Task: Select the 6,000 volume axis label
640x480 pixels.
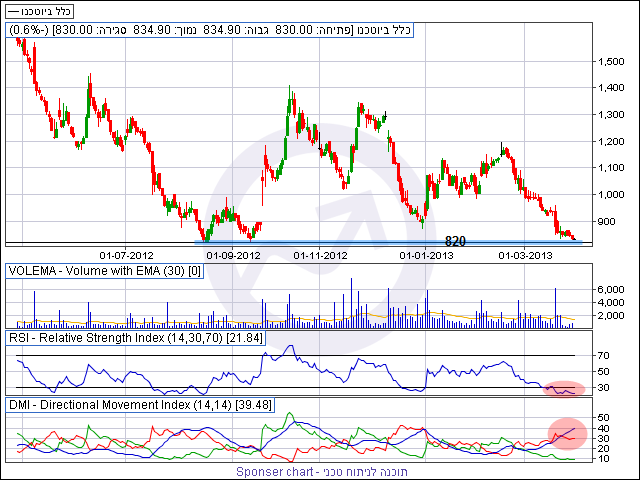Action: coord(611,289)
